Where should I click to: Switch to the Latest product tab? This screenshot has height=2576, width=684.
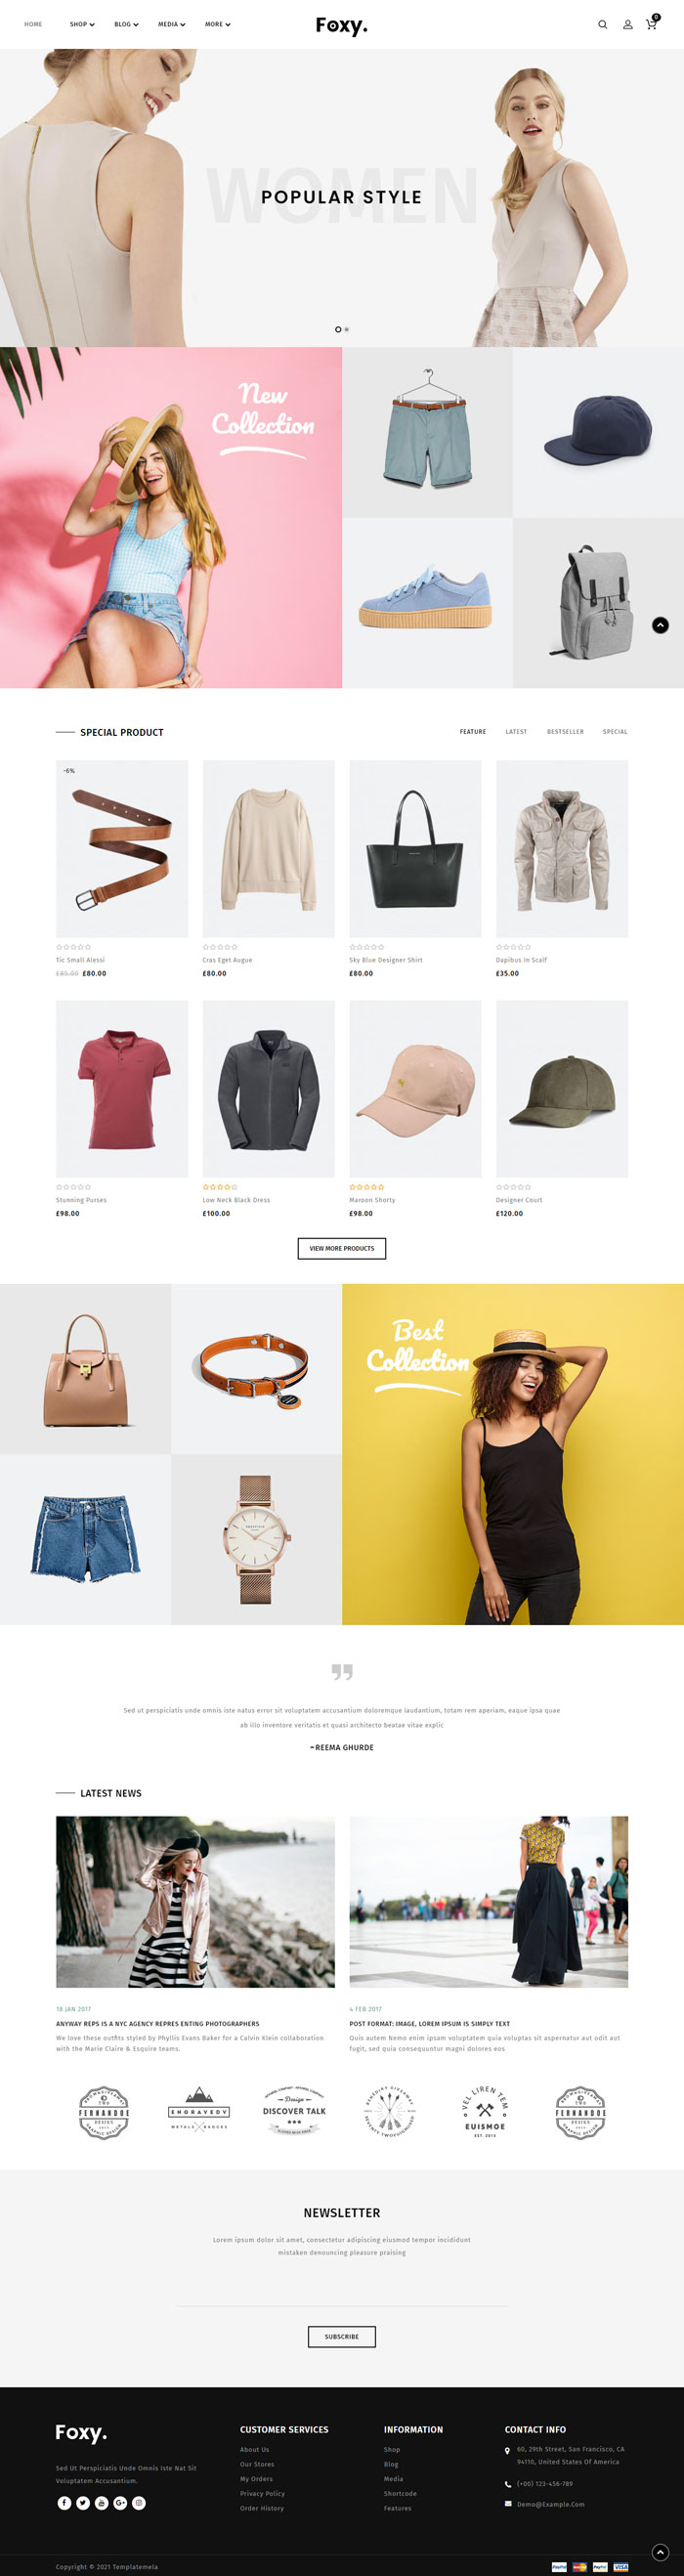(516, 731)
